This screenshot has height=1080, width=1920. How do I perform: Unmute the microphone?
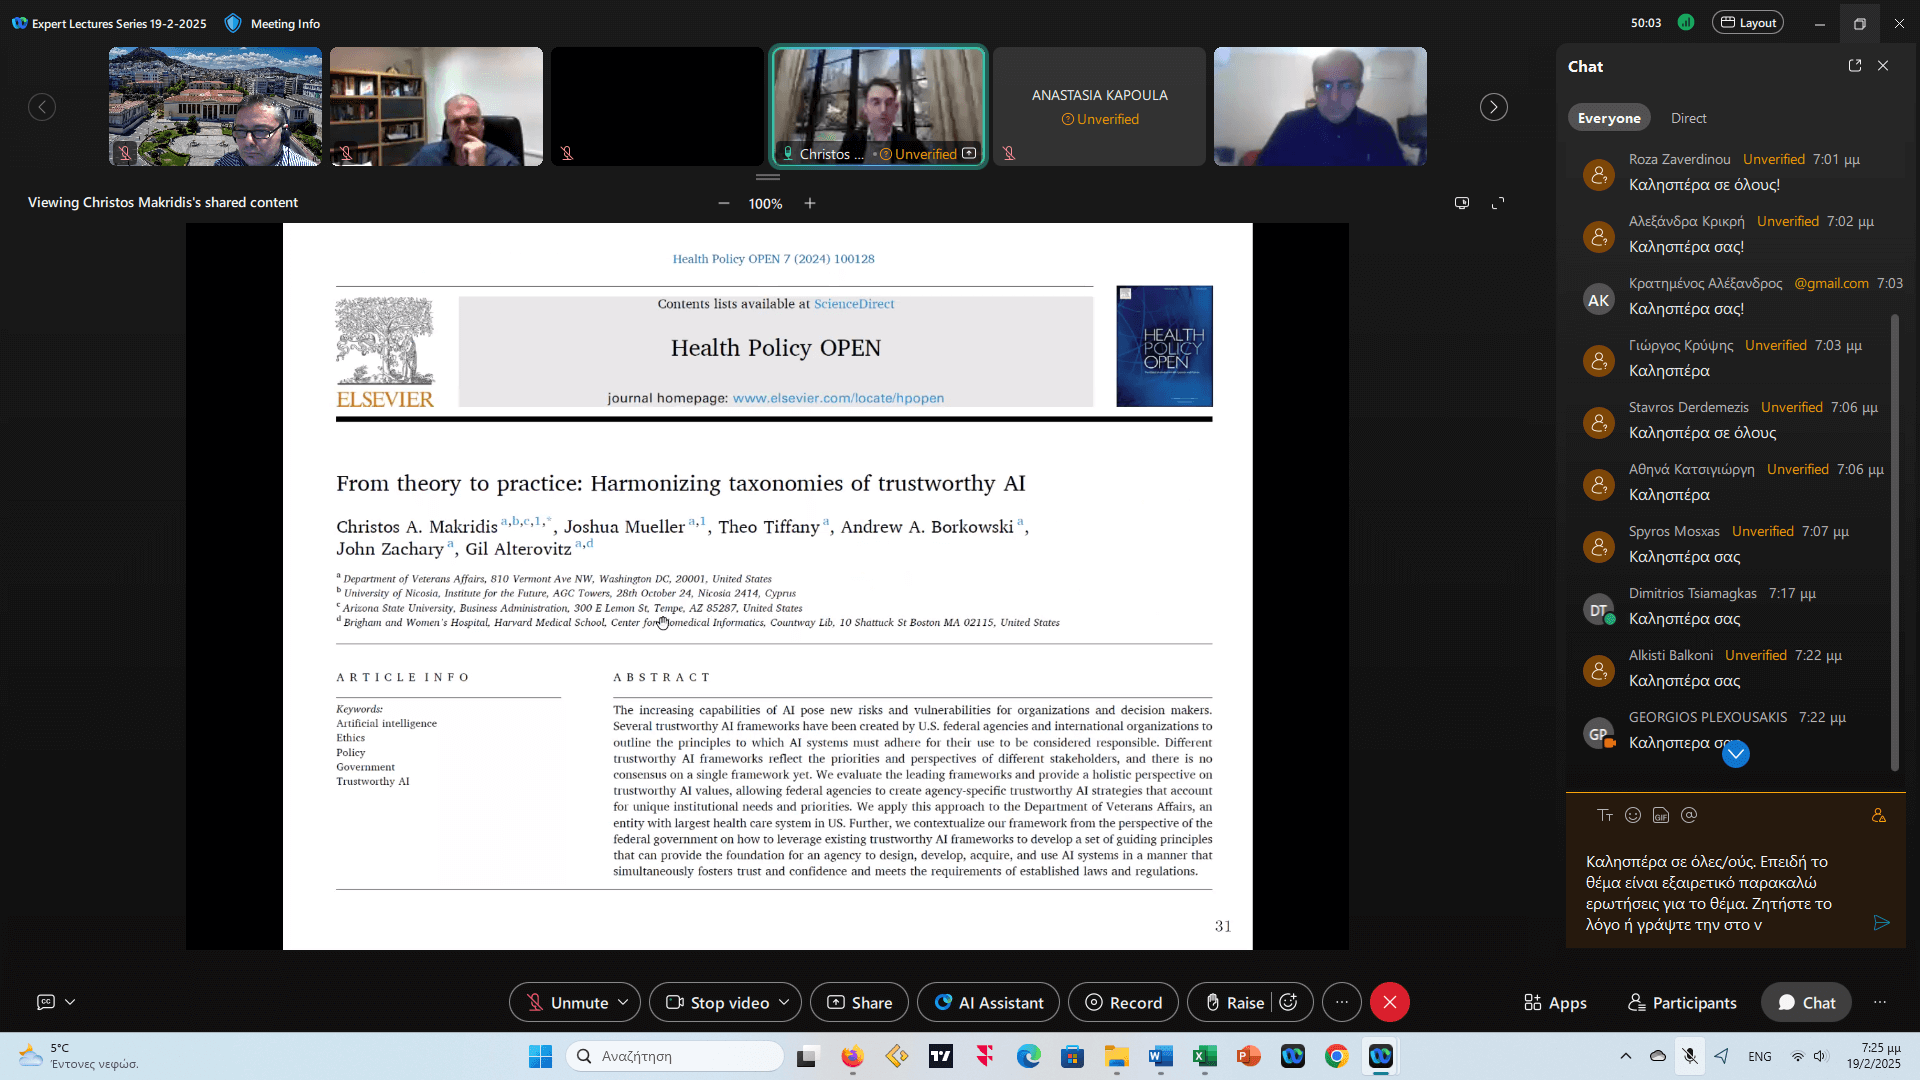coord(566,1002)
